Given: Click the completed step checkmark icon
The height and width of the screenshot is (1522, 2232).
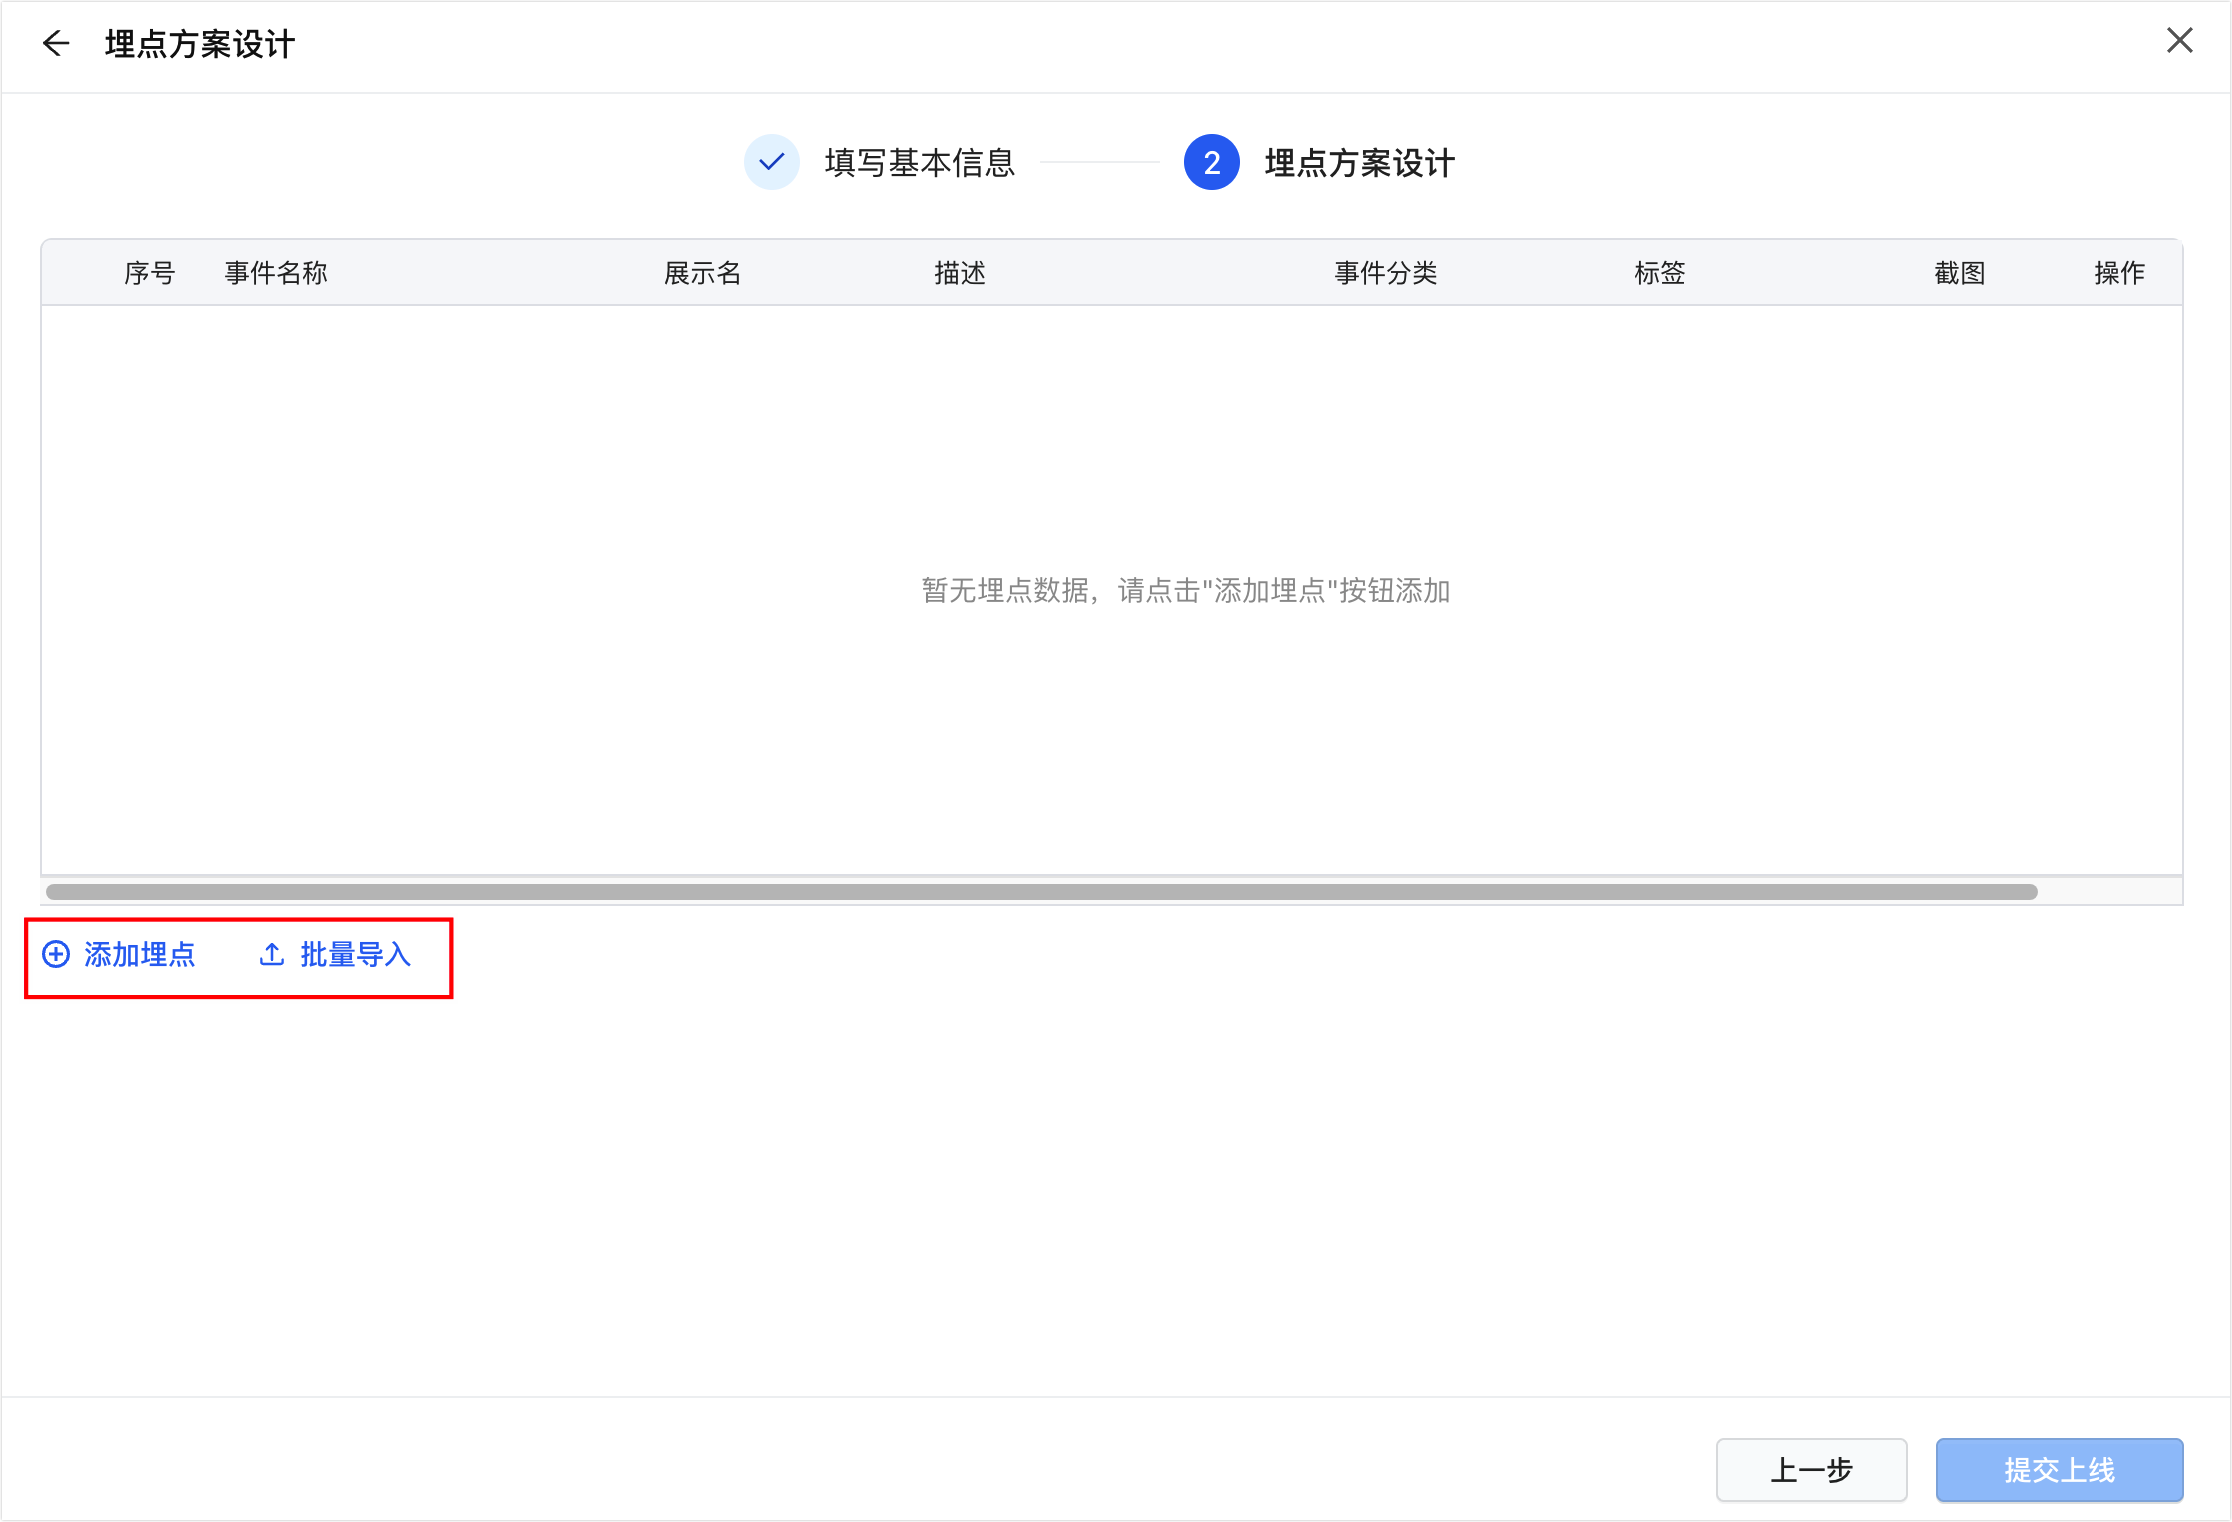Looking at the screenshot, I should 771,162.
